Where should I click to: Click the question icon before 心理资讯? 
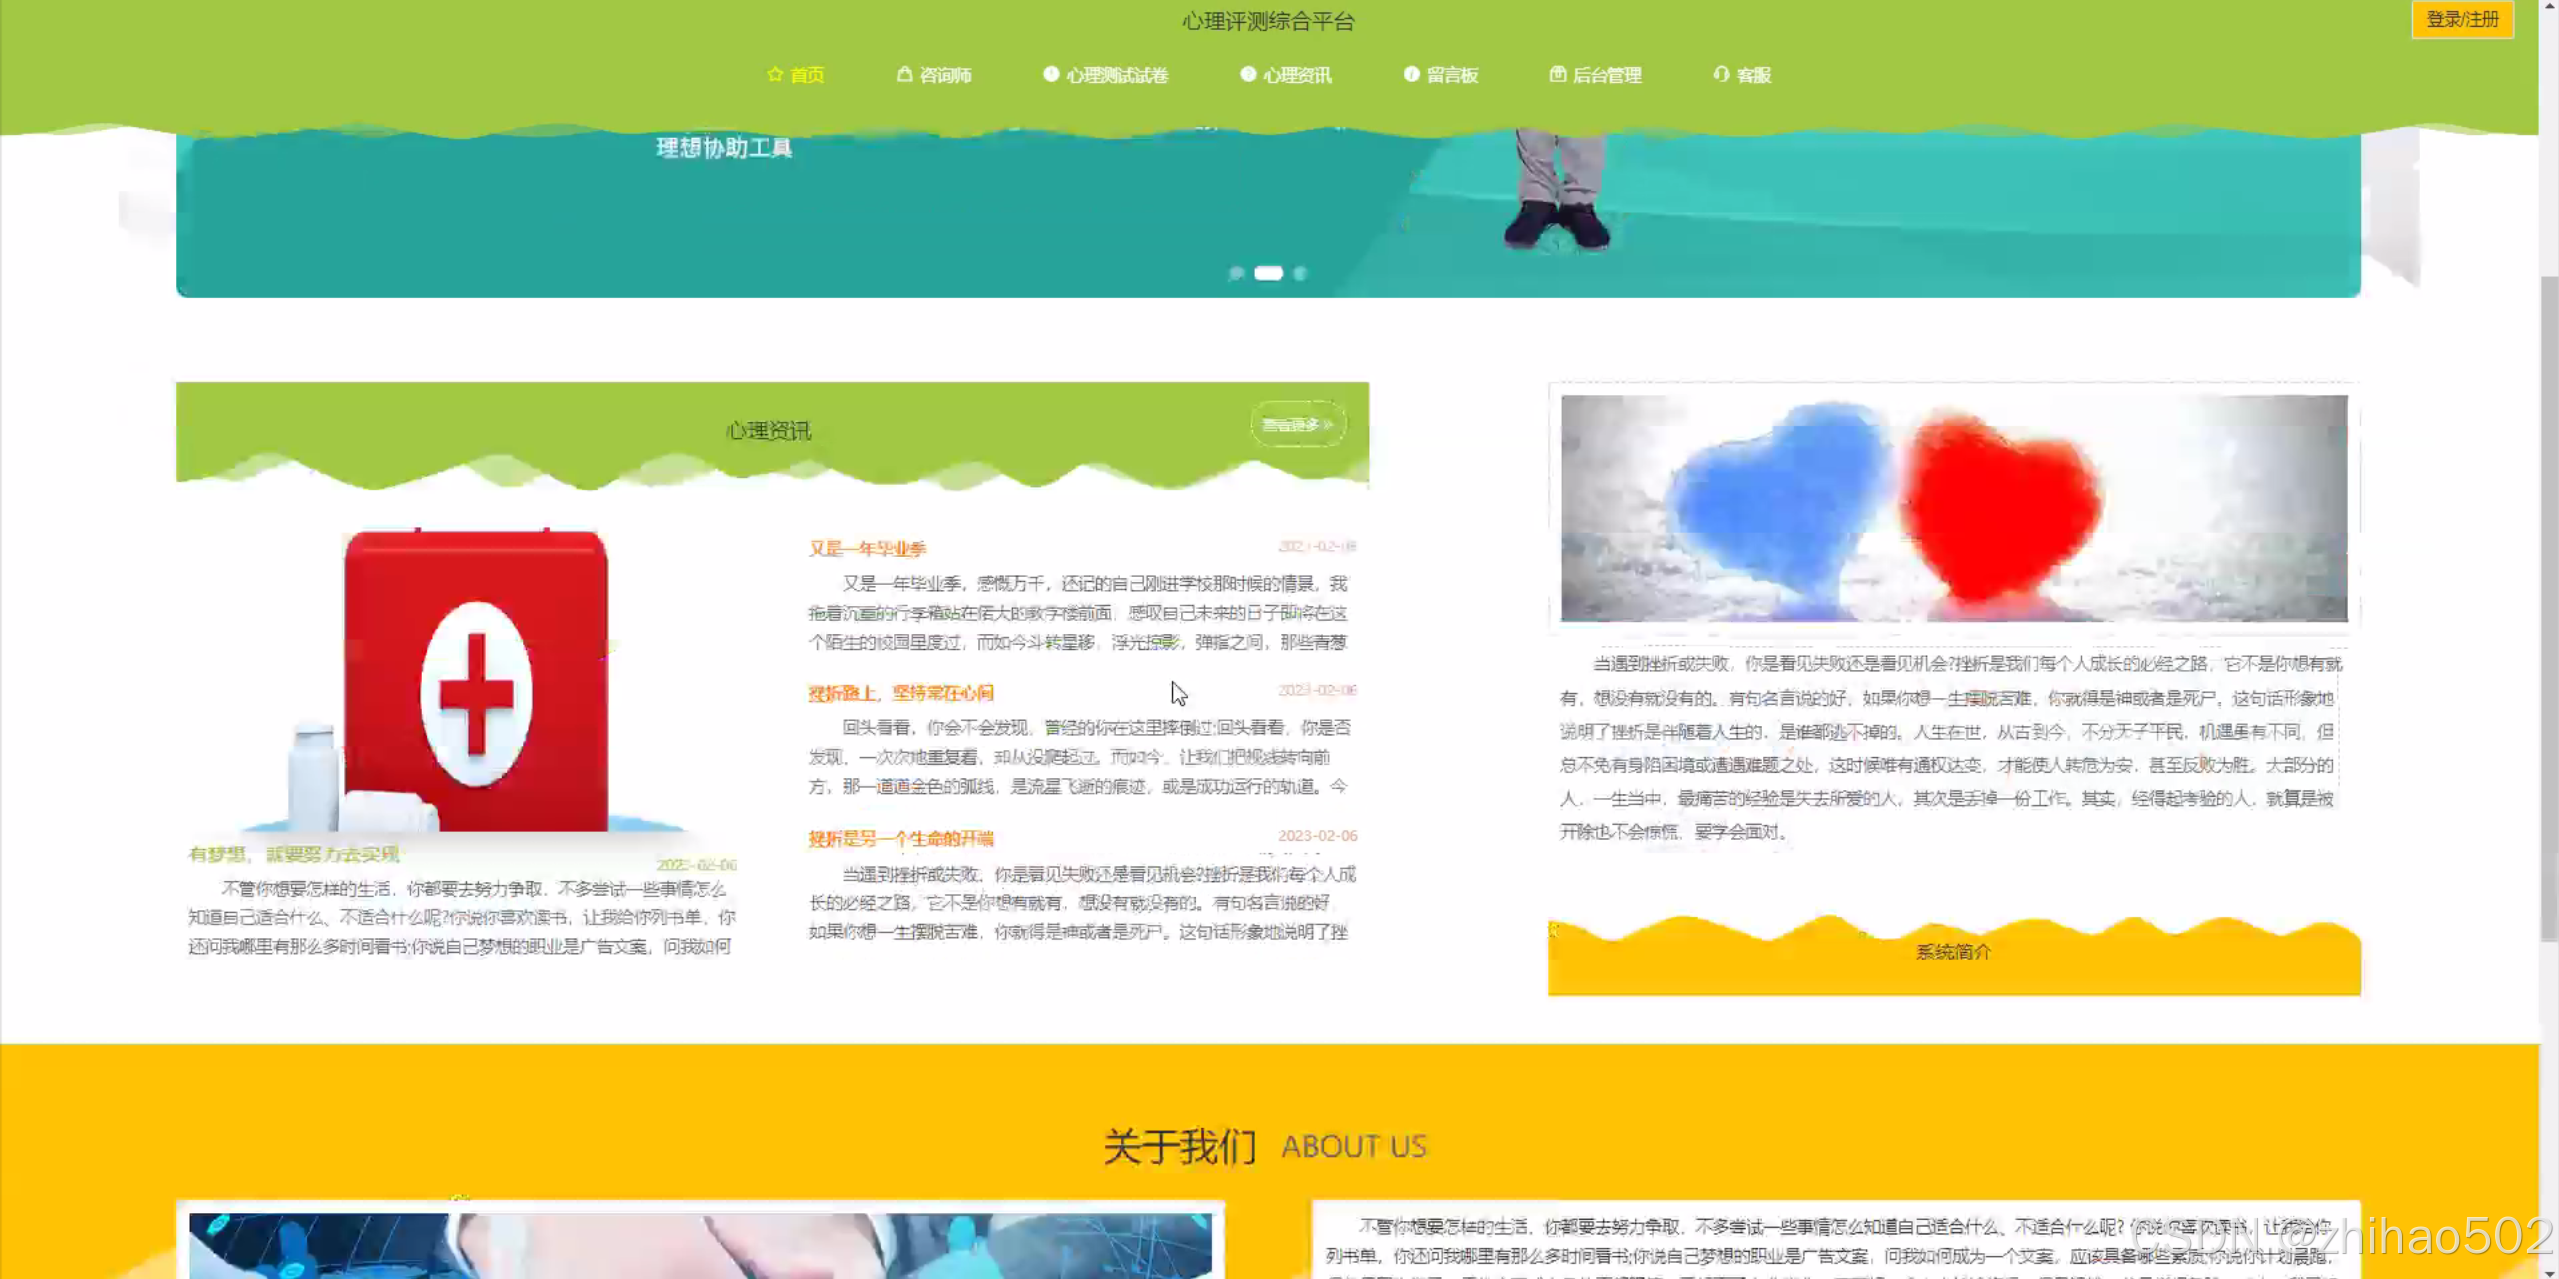(1247, 75)
